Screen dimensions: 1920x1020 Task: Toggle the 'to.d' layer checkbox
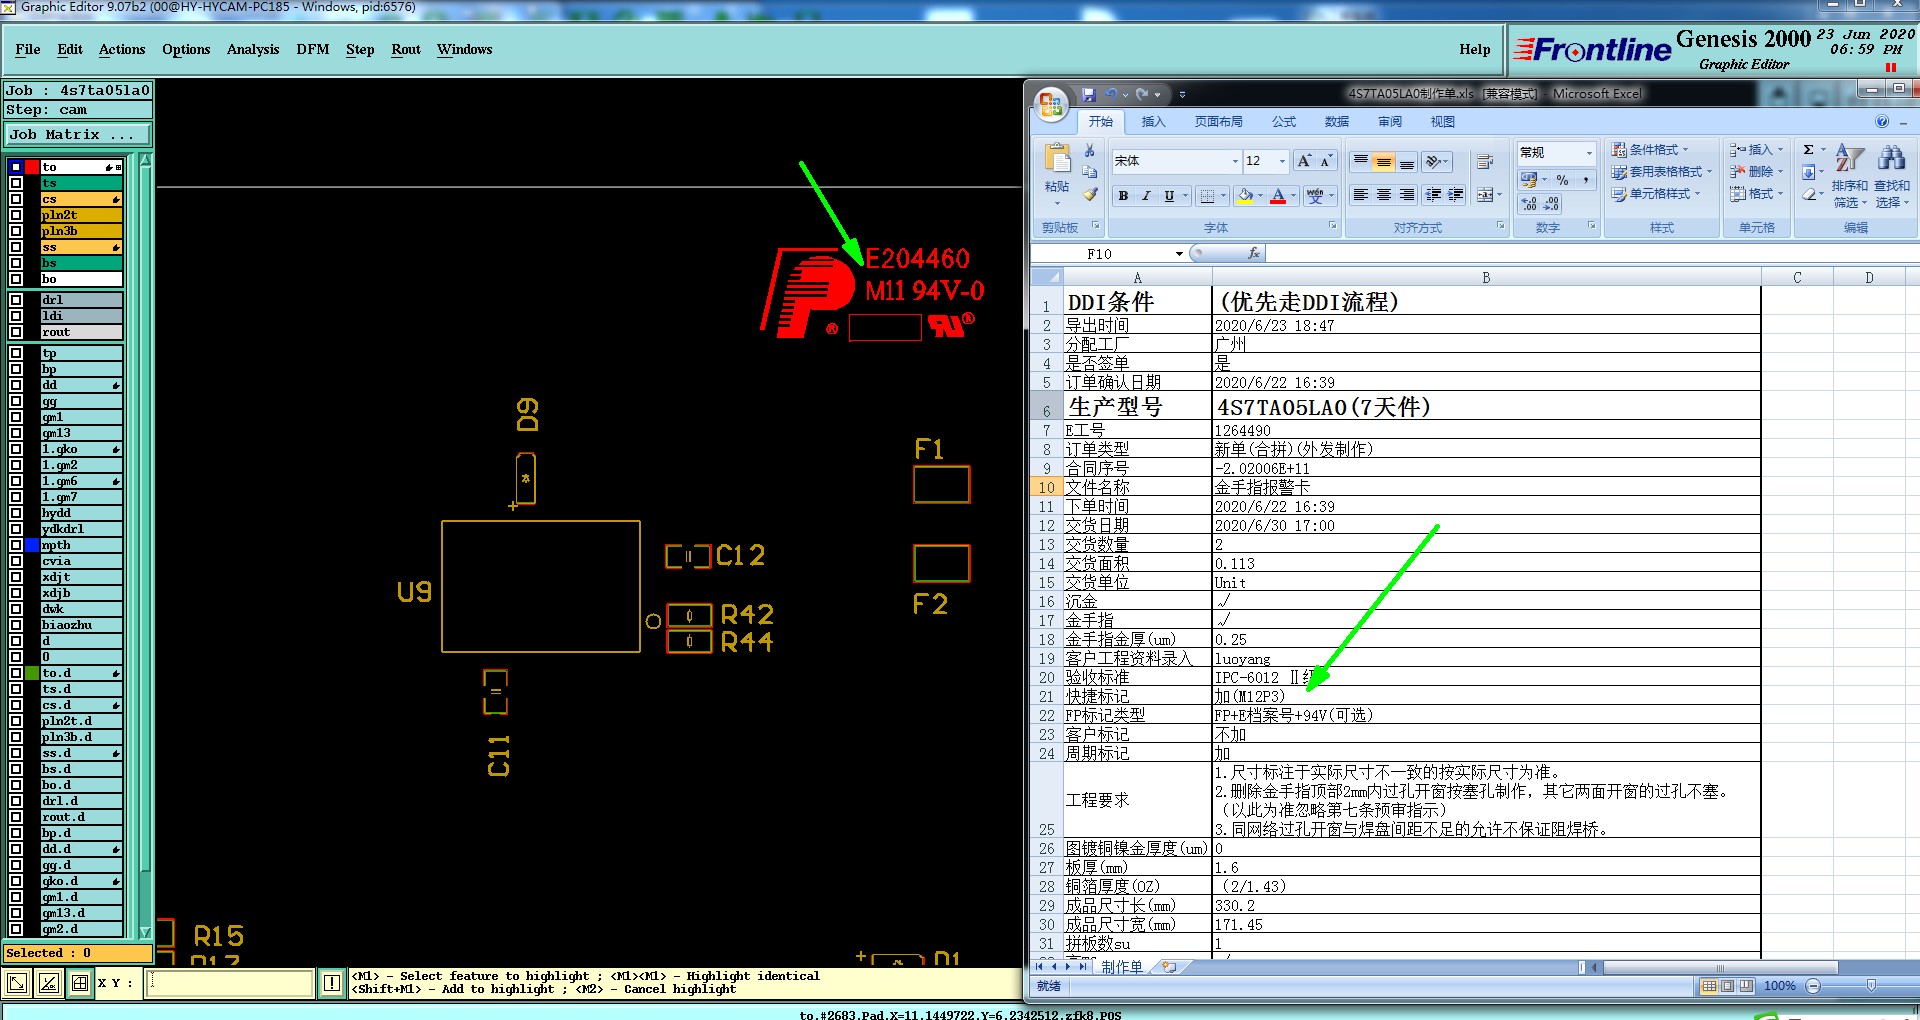(x=16, y=673)
